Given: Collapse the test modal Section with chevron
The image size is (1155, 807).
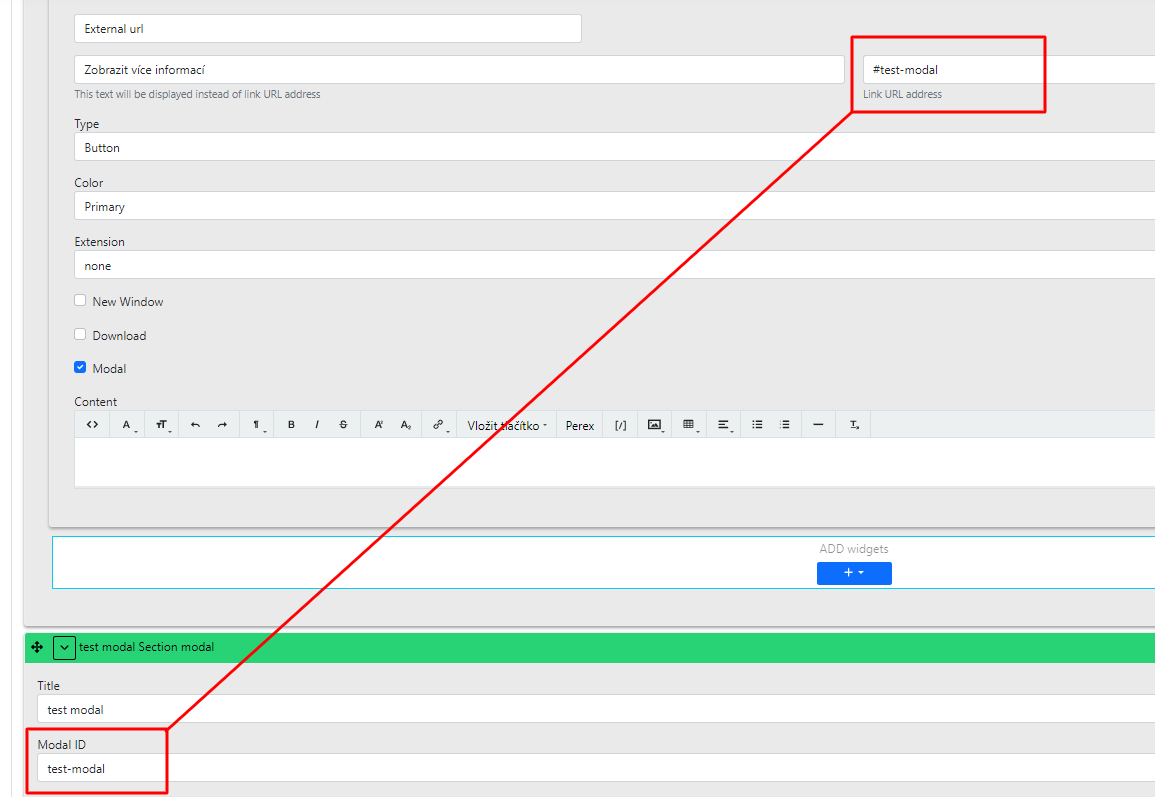Looking at the screenshot, I should pyautogui.click(x=64, y=647).
